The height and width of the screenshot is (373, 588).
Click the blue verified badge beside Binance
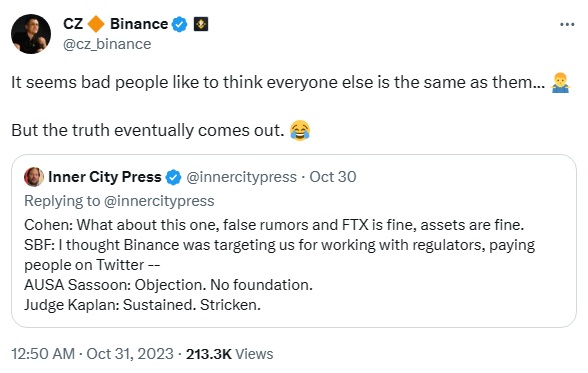point(179,24)
